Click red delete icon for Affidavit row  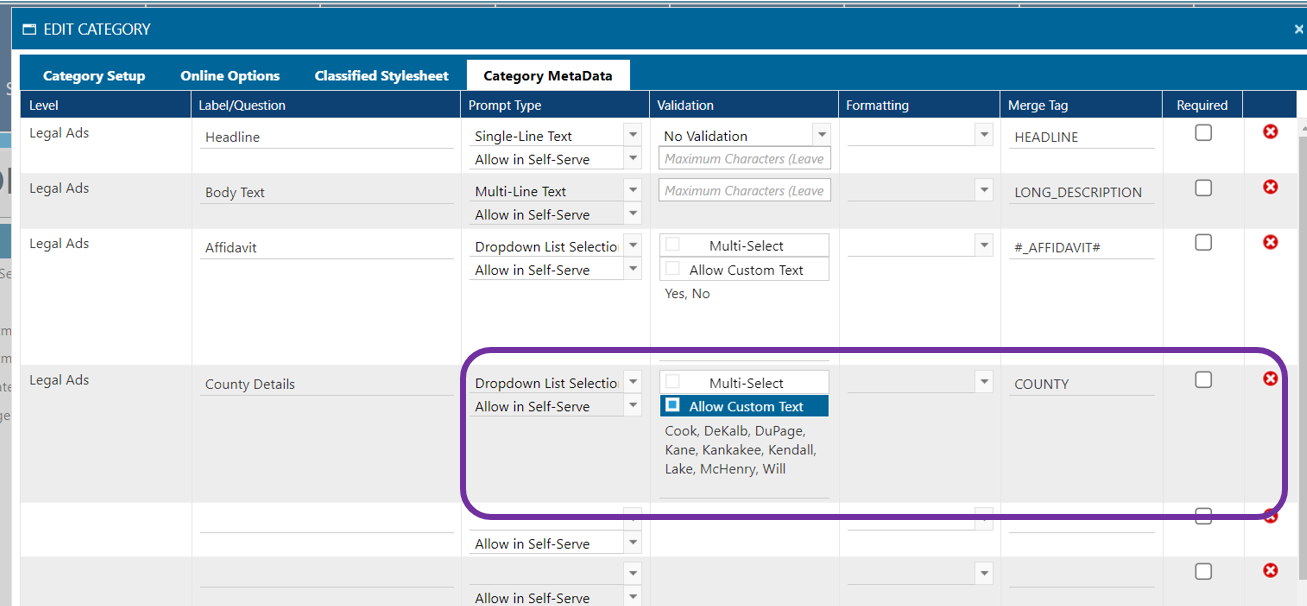click(1270, 242)
